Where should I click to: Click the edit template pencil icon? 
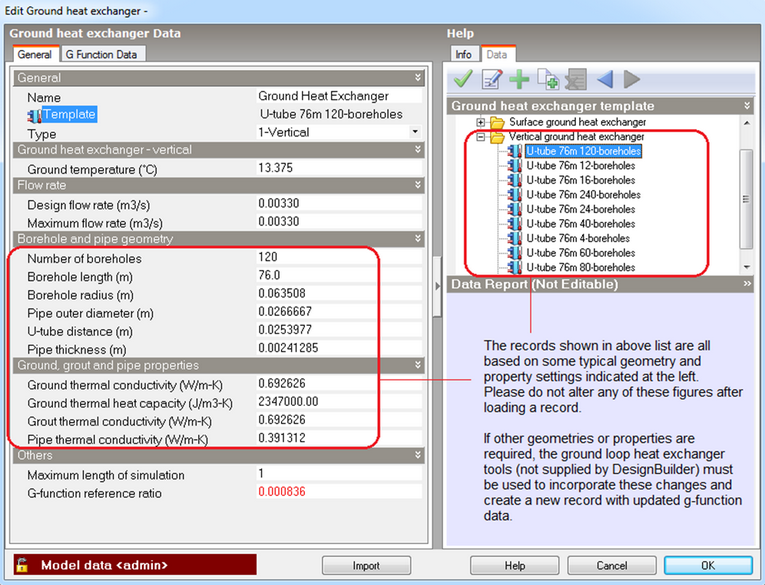(491, 80)
